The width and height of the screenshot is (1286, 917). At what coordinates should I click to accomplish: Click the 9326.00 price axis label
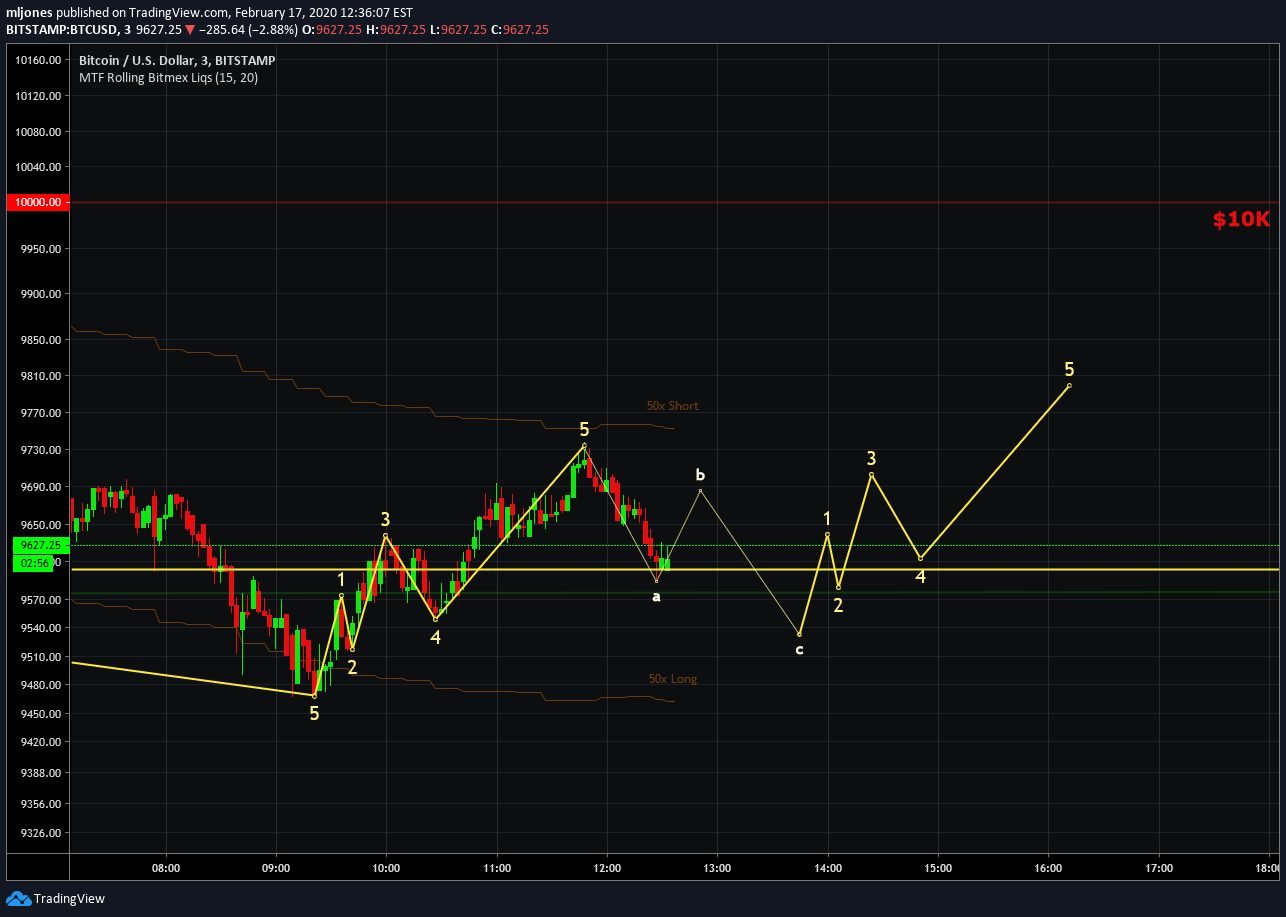tap(42, 833)
